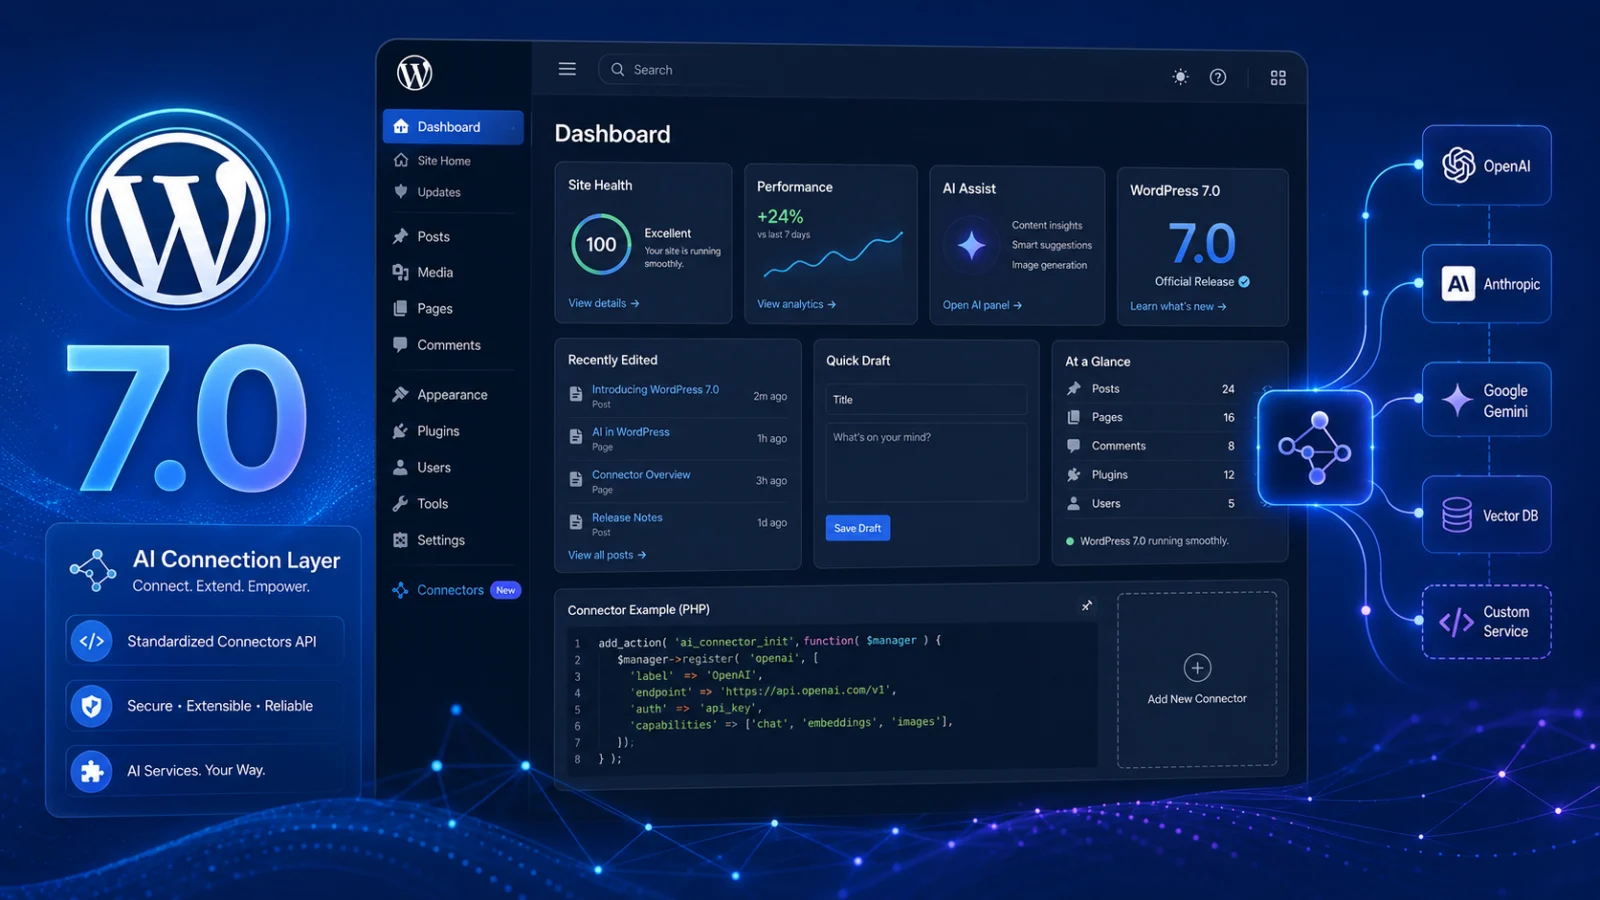The width and height of the screenshot is (1600, 900).
Task: Open the Posts menu item
Action: [433, 237]
